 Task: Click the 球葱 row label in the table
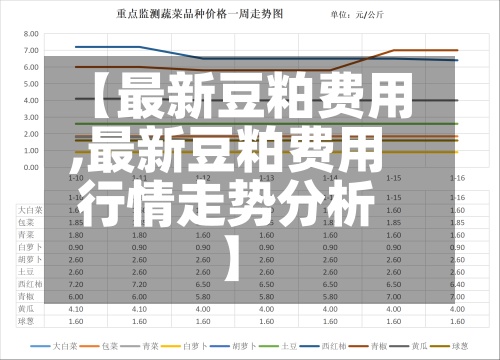click(x=26, y=321)
